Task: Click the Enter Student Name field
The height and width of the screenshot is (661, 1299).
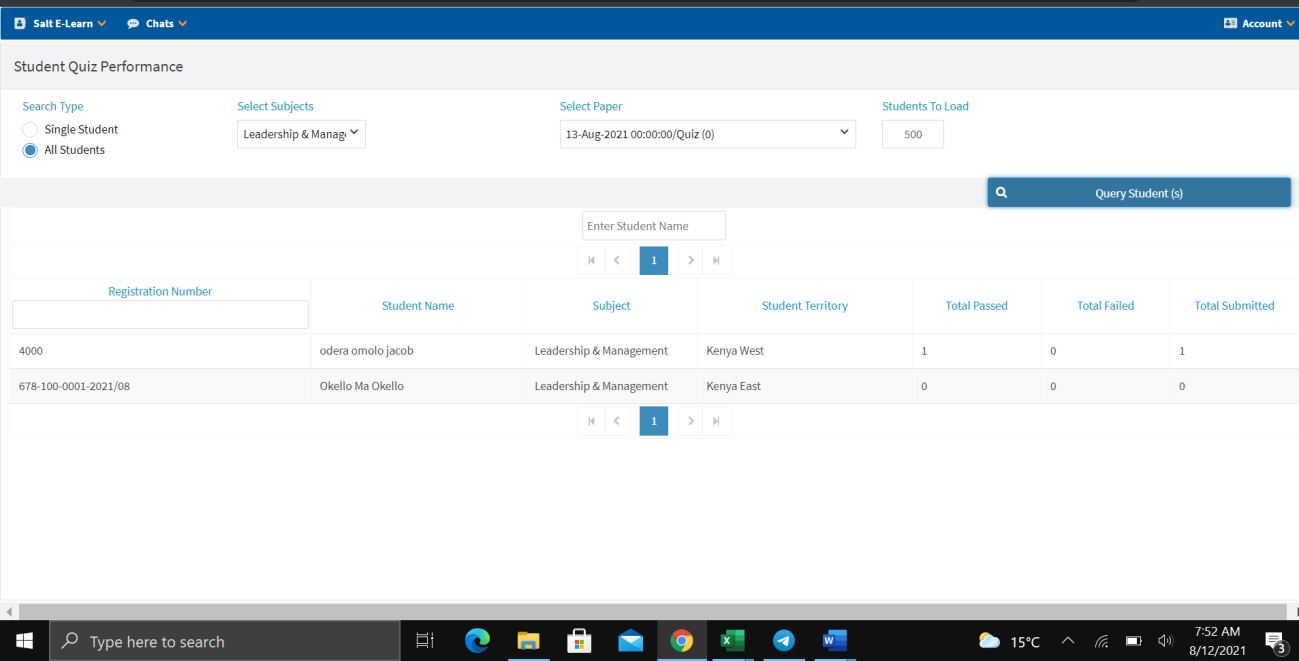Action: point(653,225)
